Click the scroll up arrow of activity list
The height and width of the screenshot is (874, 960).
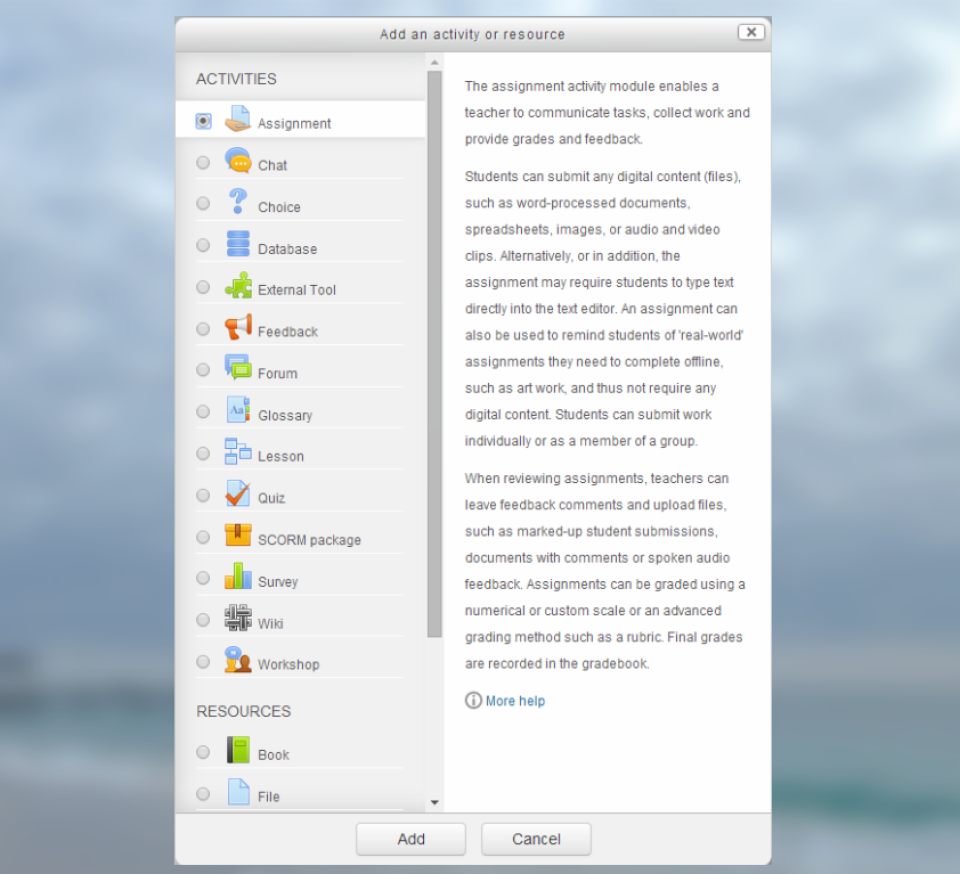(x=435, y=62)
